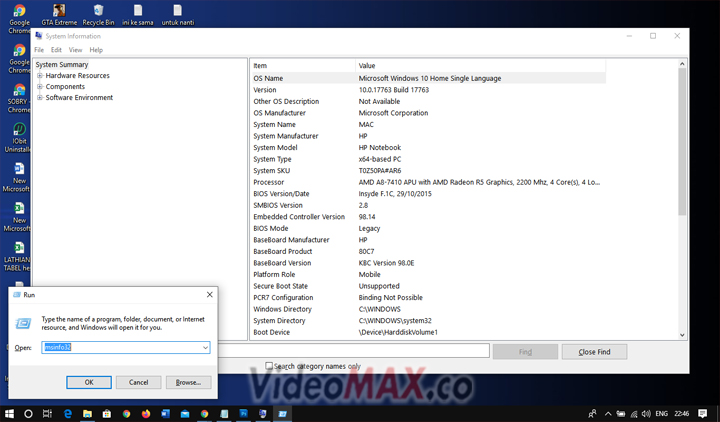The height and width of the screenshot is (422, 720).
Task: Close the Run dialog
Action: (209, 295)
